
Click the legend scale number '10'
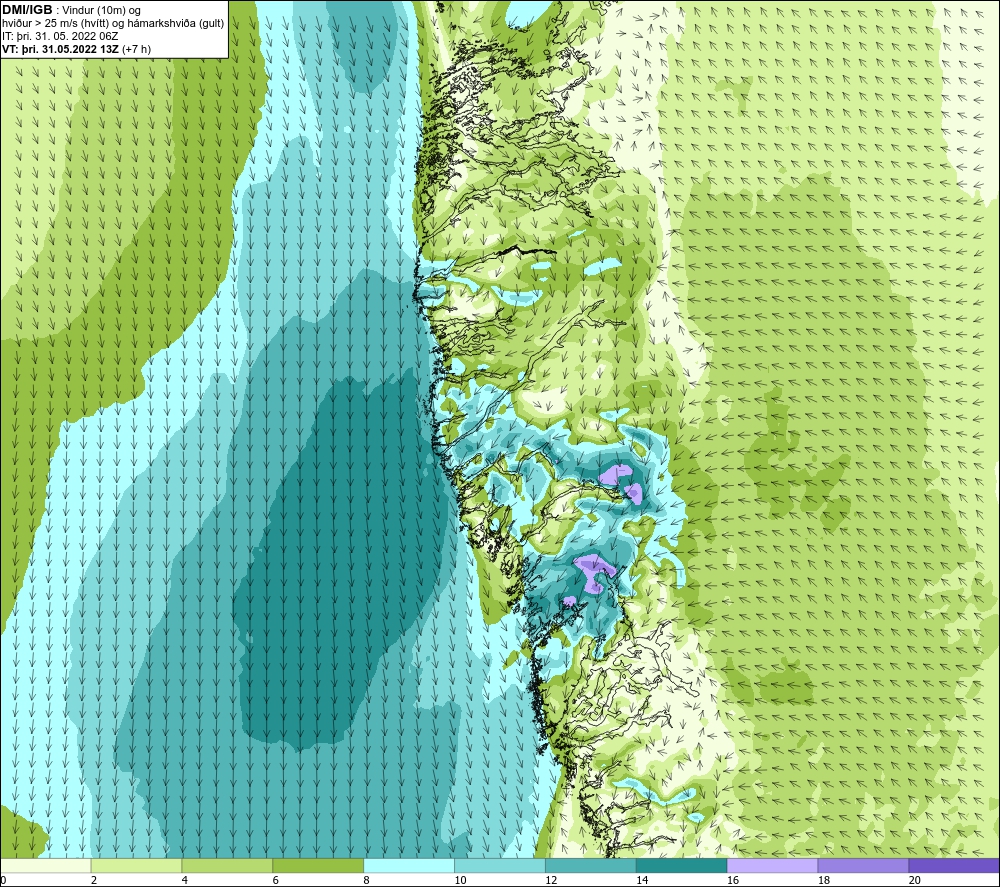pos(460,880)
